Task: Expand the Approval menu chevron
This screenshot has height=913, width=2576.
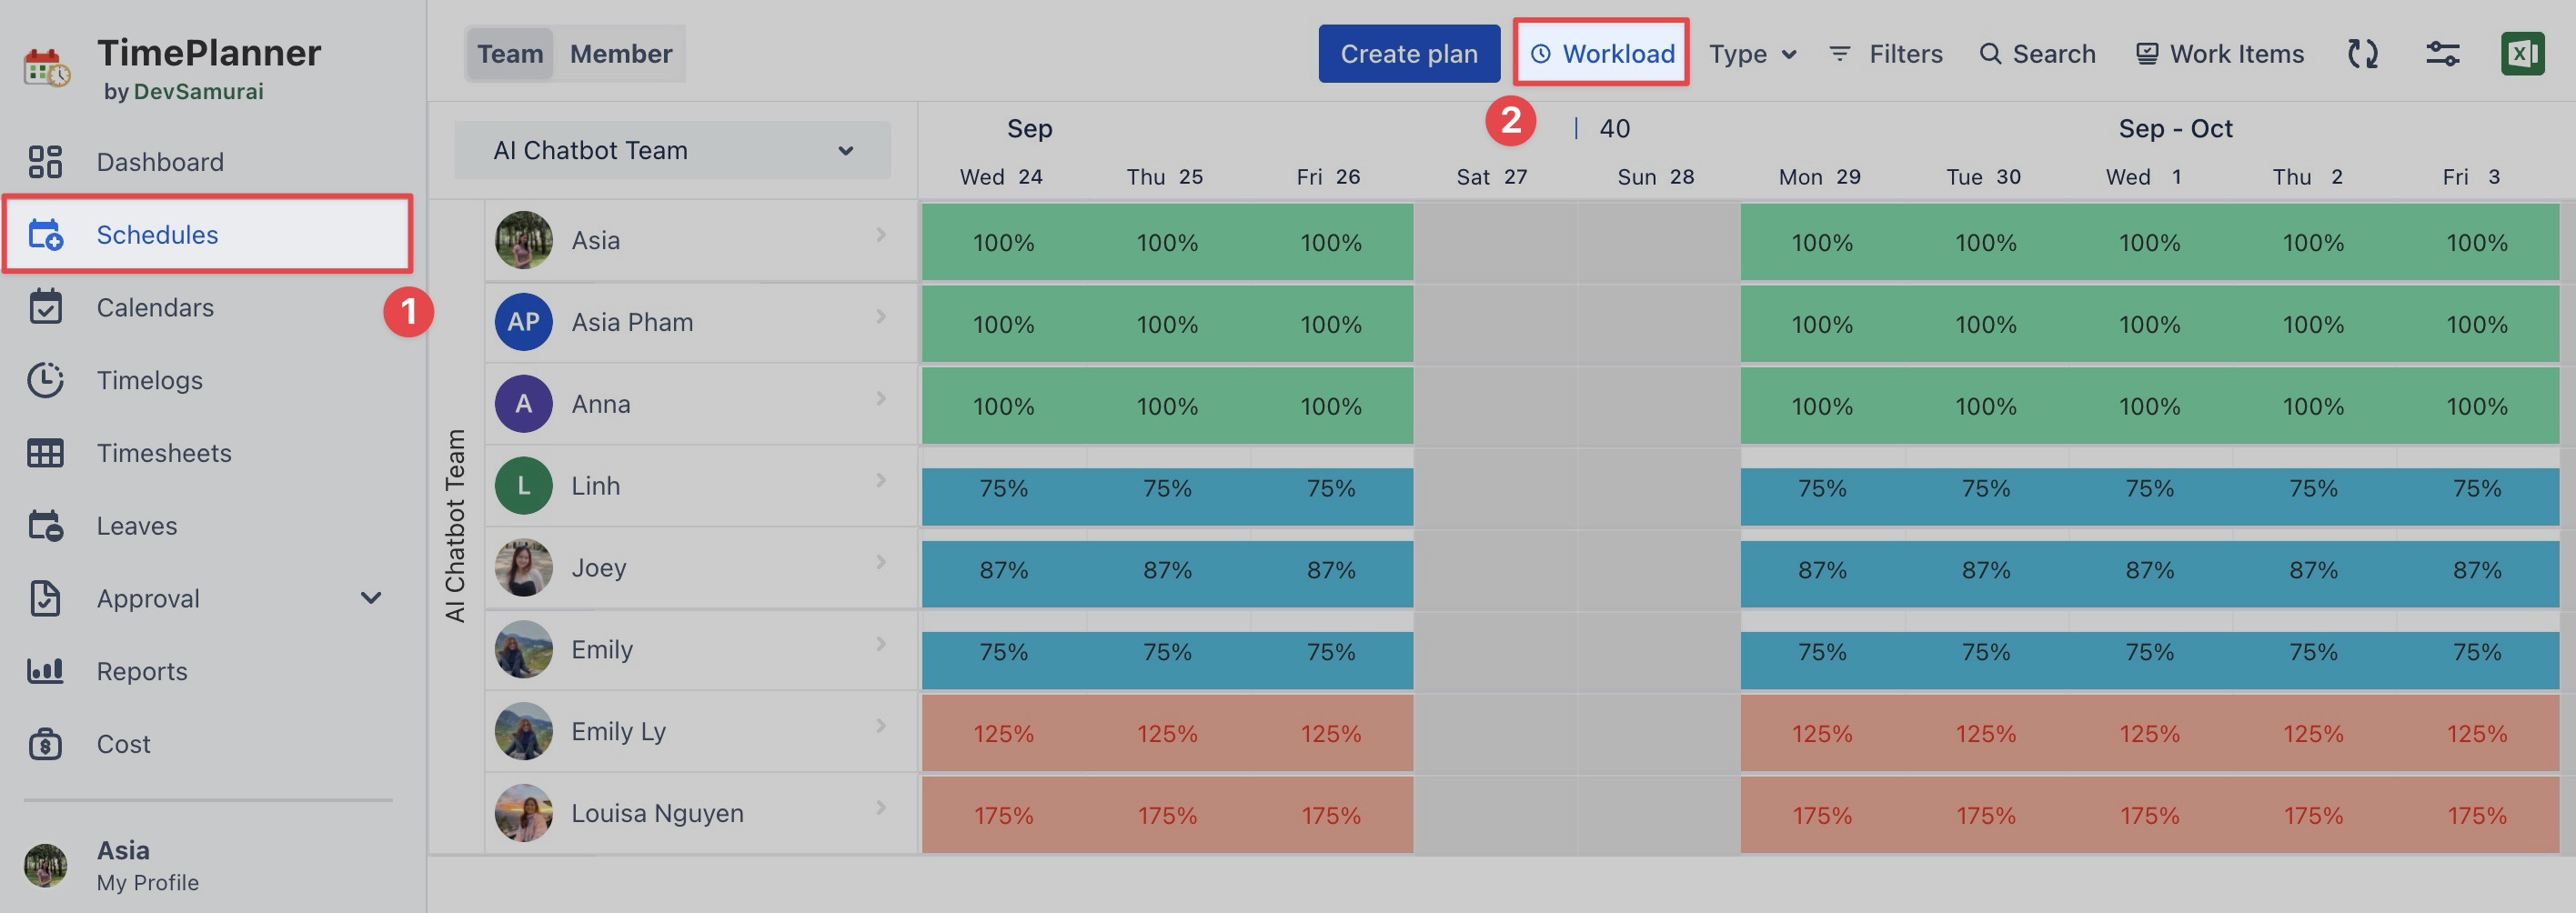Action: click(371, 598)
